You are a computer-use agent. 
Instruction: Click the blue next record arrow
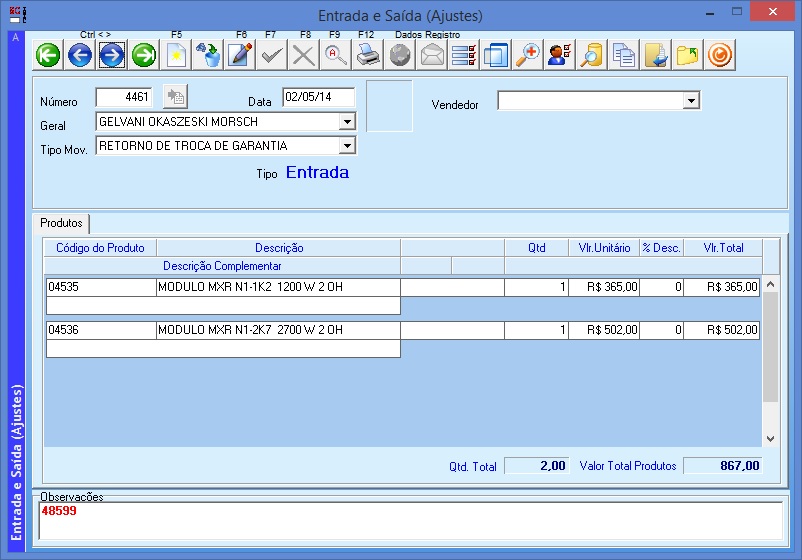(x=112, y=55)
